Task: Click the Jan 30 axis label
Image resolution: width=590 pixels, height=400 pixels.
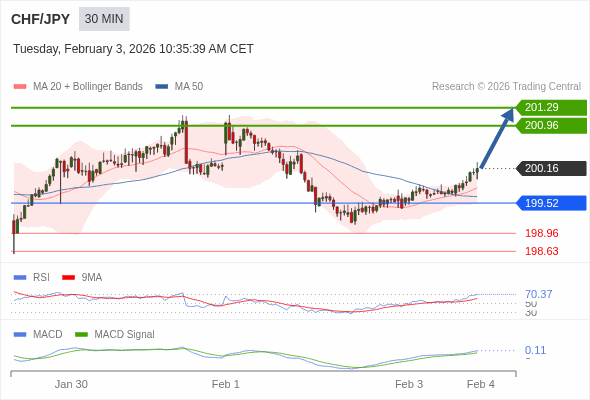Action: pos(71,384)
